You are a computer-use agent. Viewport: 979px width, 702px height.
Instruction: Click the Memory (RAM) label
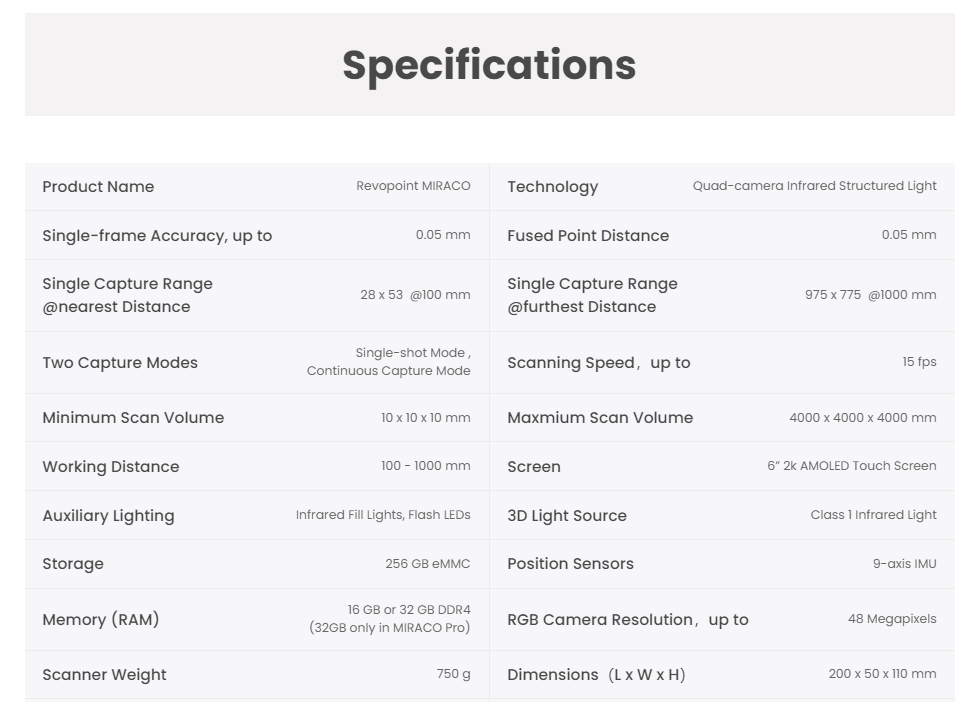101,620
